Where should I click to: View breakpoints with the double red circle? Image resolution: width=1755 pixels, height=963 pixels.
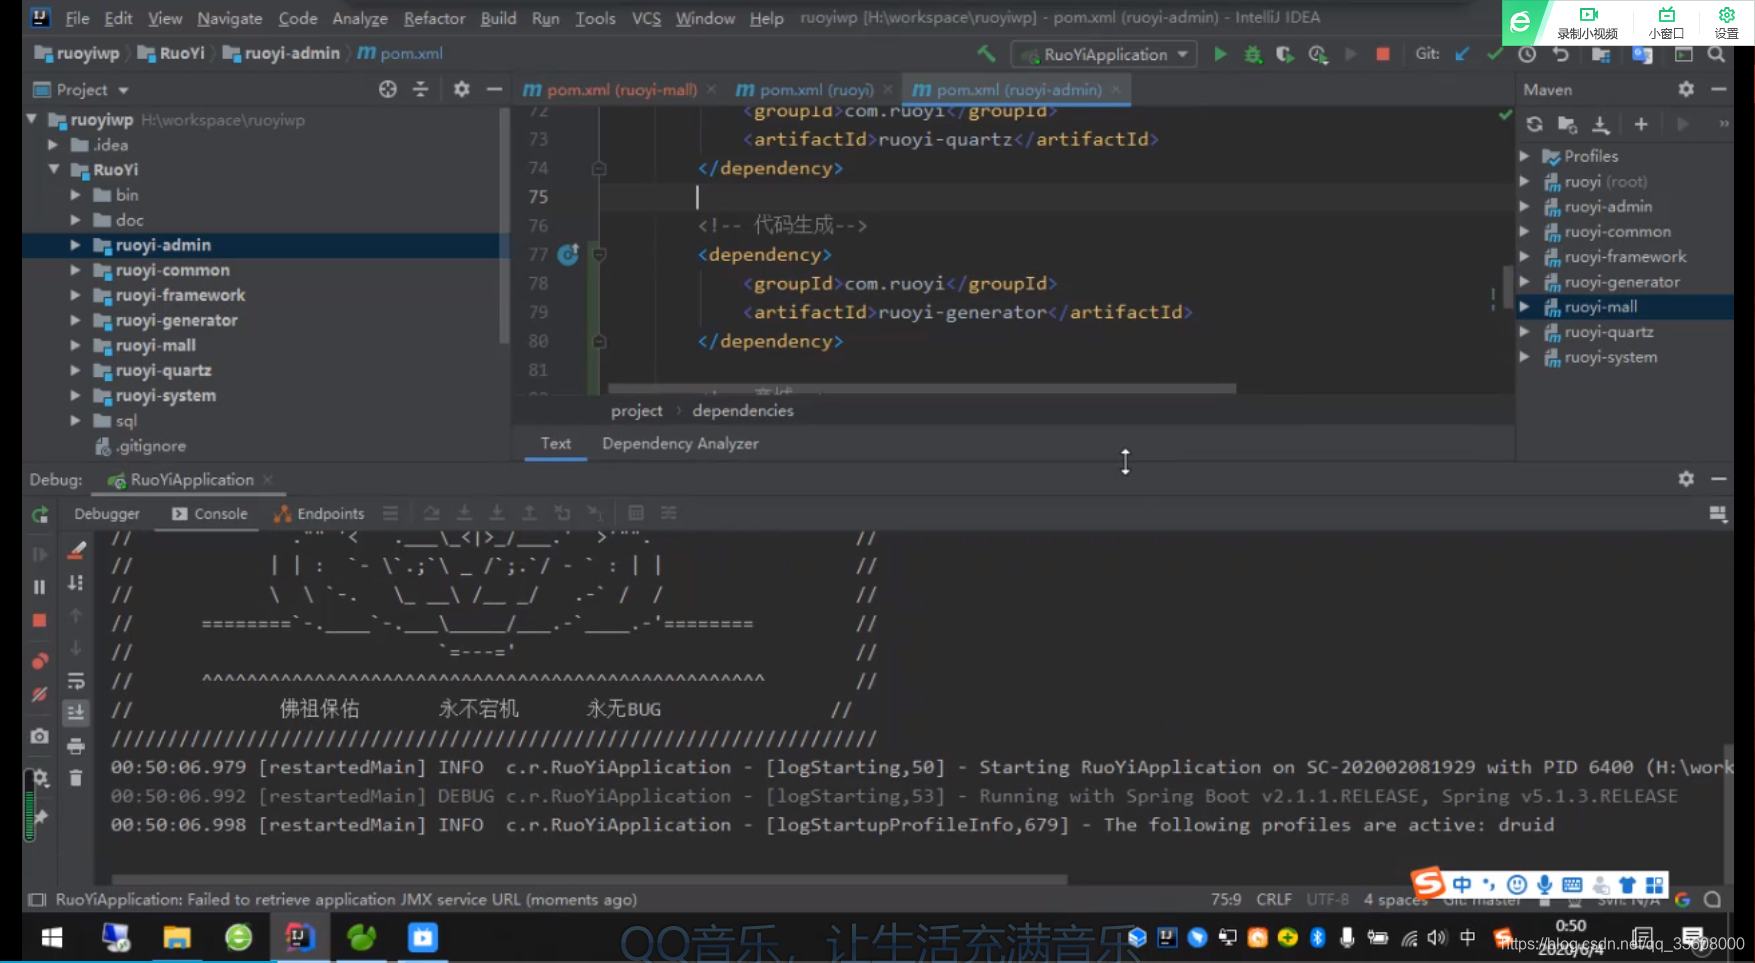pyautogui.click(x=40, y=661)
